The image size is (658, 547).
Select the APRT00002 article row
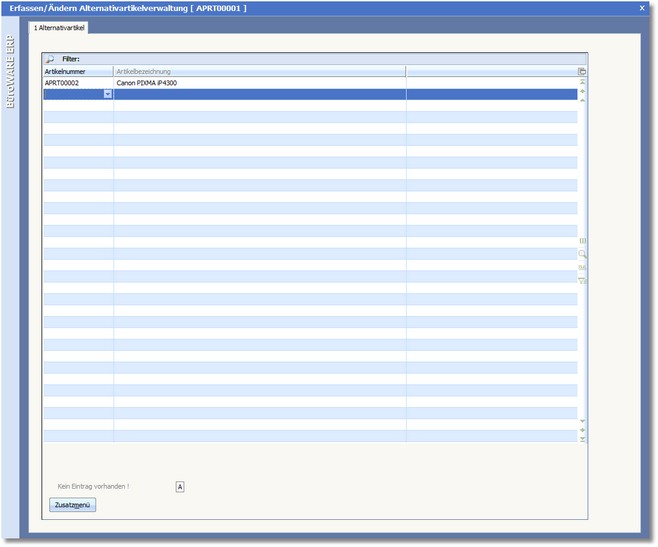(x=62, y=83)
